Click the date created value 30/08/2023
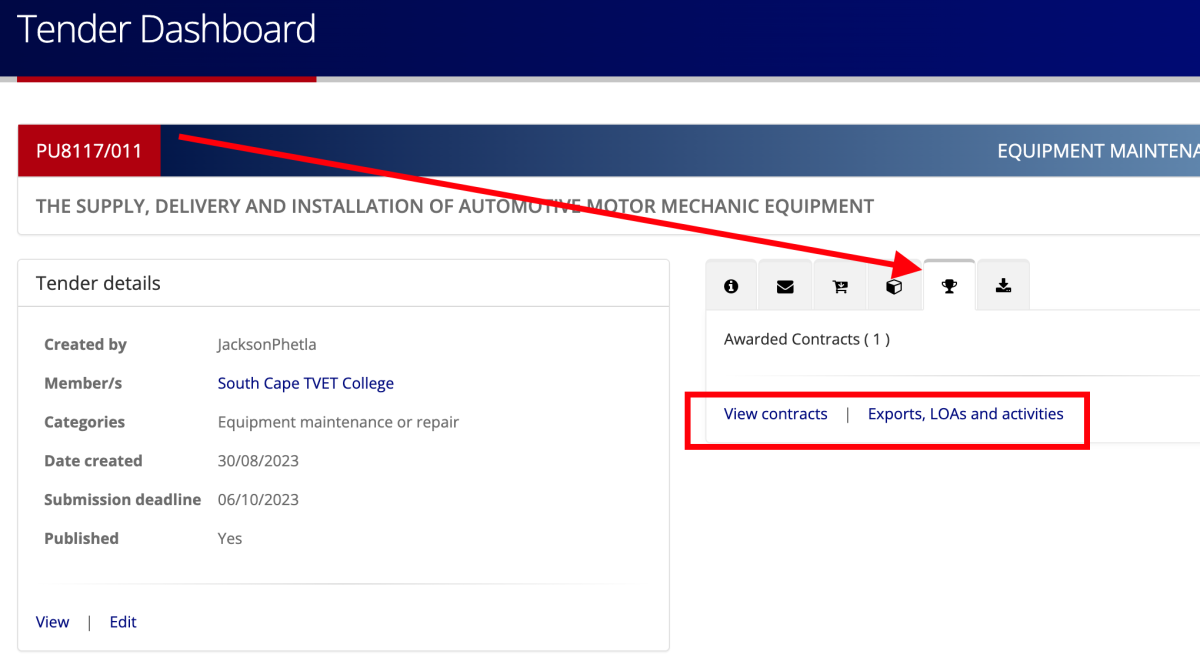The width and height of the screenshot is (1200, 668). [258, 461]
